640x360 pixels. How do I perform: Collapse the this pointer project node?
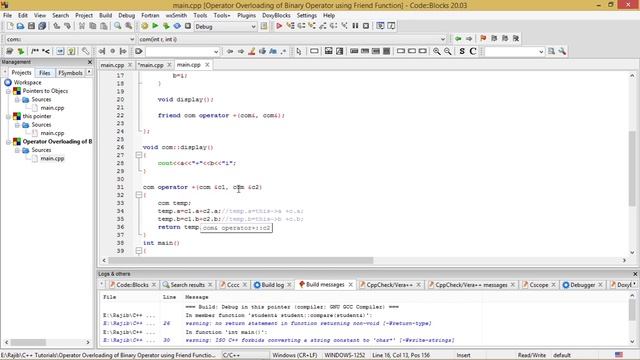point(8,116)
